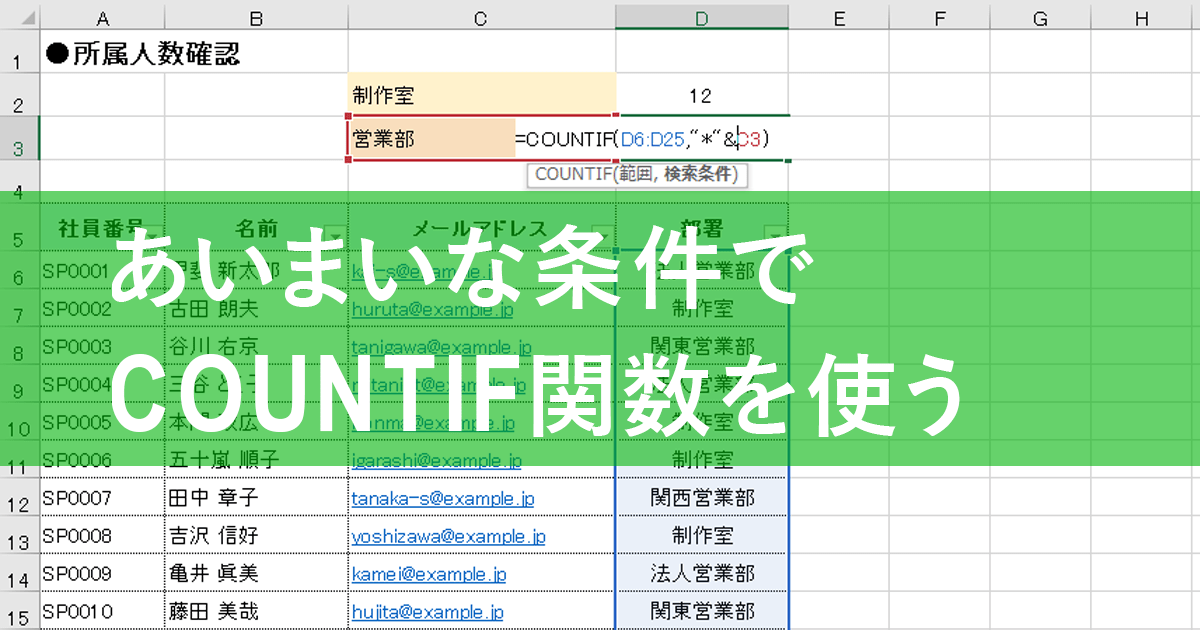Screen dimensions: 1200x630
Task: Open the yoshizawa@example.jp email link
Action: (448, 536)
